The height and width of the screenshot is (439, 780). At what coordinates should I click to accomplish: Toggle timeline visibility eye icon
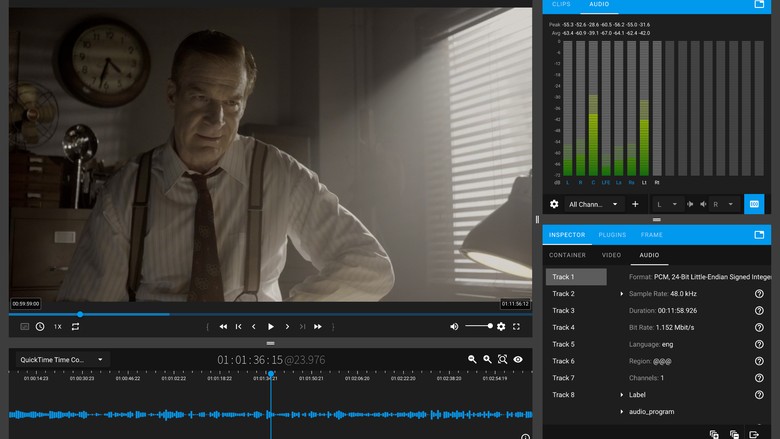518,359
